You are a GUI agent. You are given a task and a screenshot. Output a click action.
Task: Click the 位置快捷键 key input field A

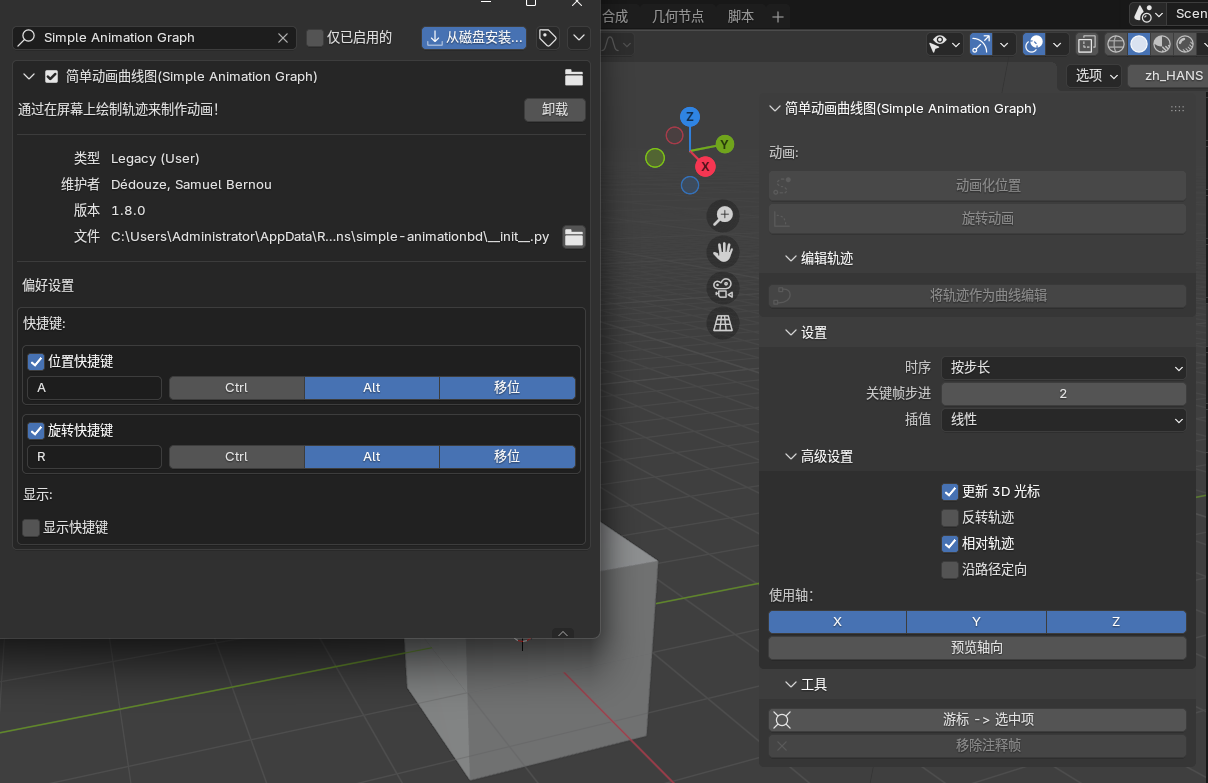94,388
